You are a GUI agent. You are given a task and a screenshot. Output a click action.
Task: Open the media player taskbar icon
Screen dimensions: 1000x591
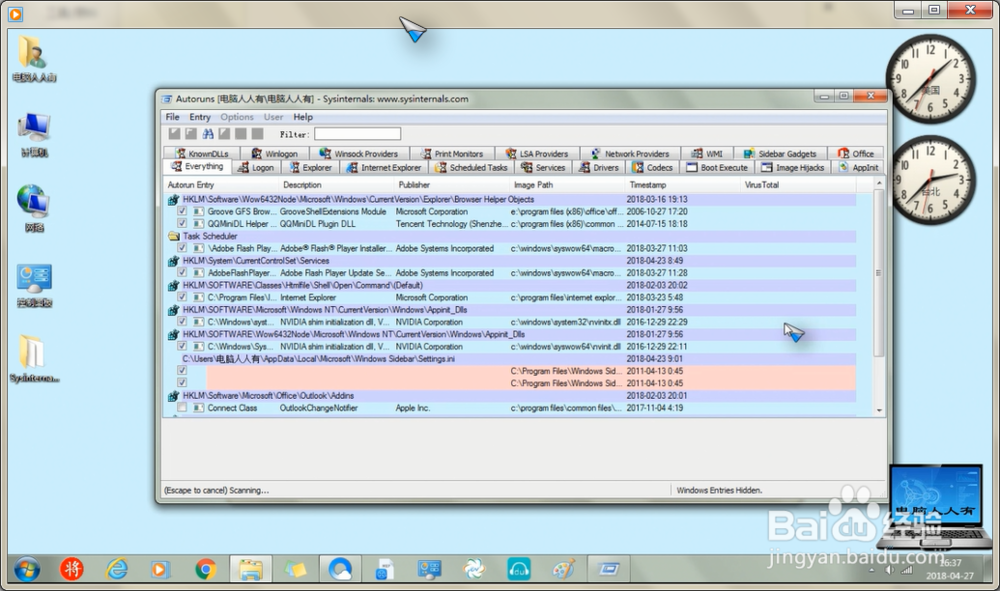pyautogui.click(x=159, y=569)
